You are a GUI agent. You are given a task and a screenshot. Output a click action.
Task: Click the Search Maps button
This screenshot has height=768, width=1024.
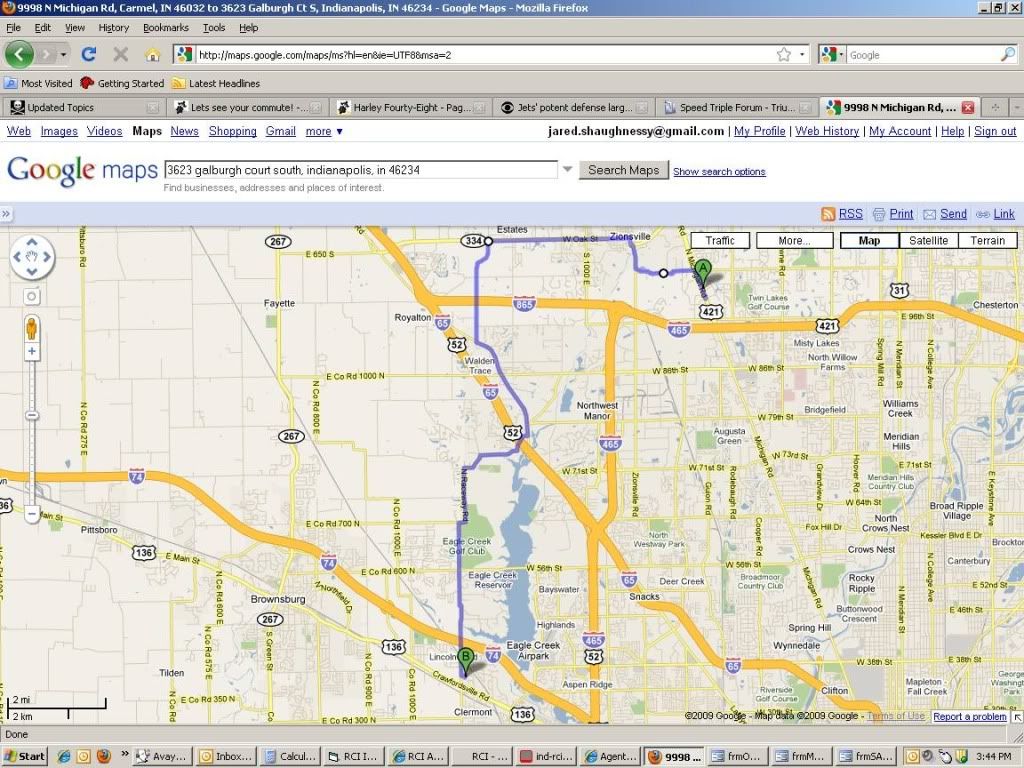pyautogui.click(x=624, y=170)
